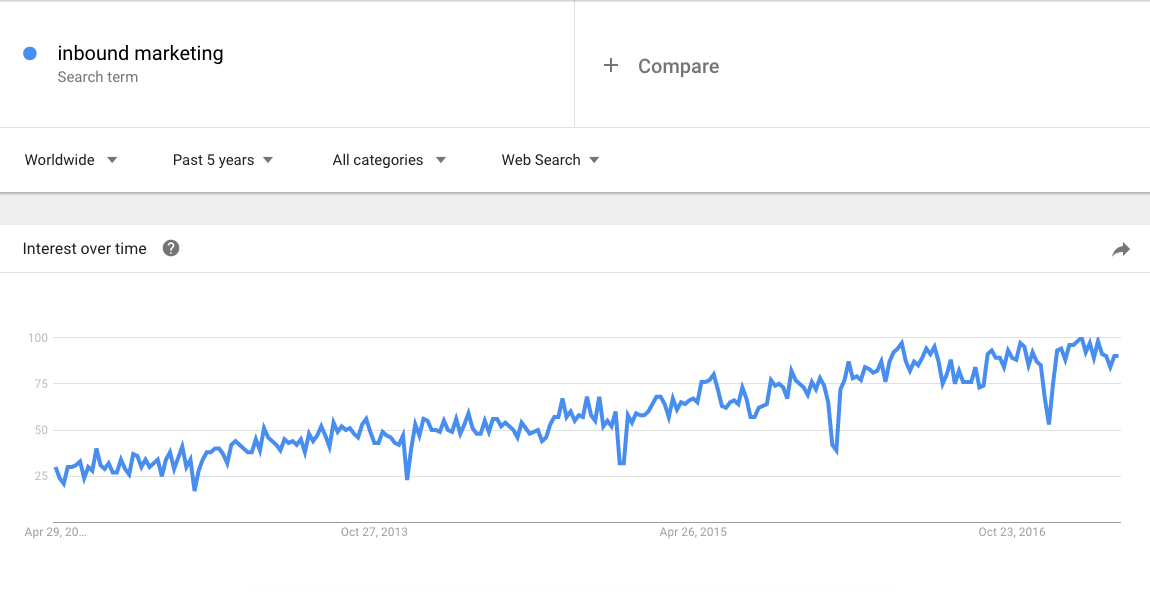This screenshot has width=1150, height=592.
Task: Click the Compare button to add a term
Action: [x=678, y=65]
